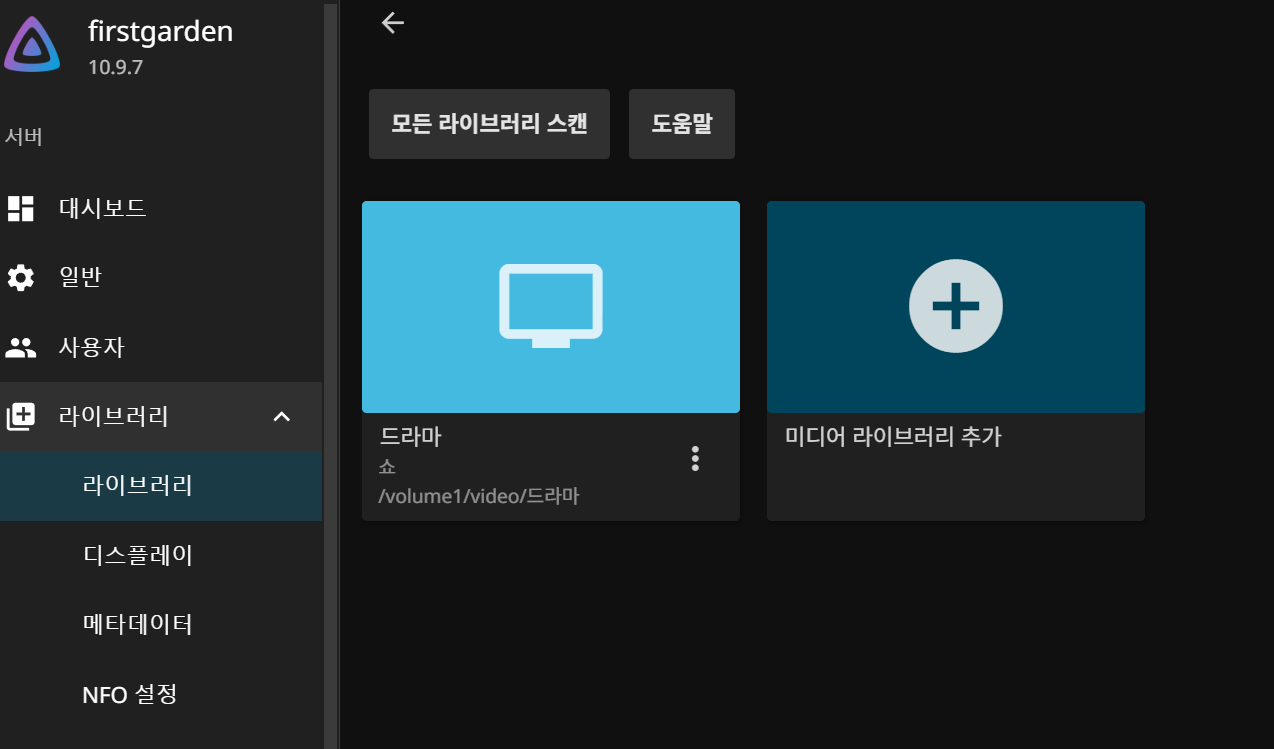Open 사용자 menu item

pyautogui.click(x=161, y=348)
